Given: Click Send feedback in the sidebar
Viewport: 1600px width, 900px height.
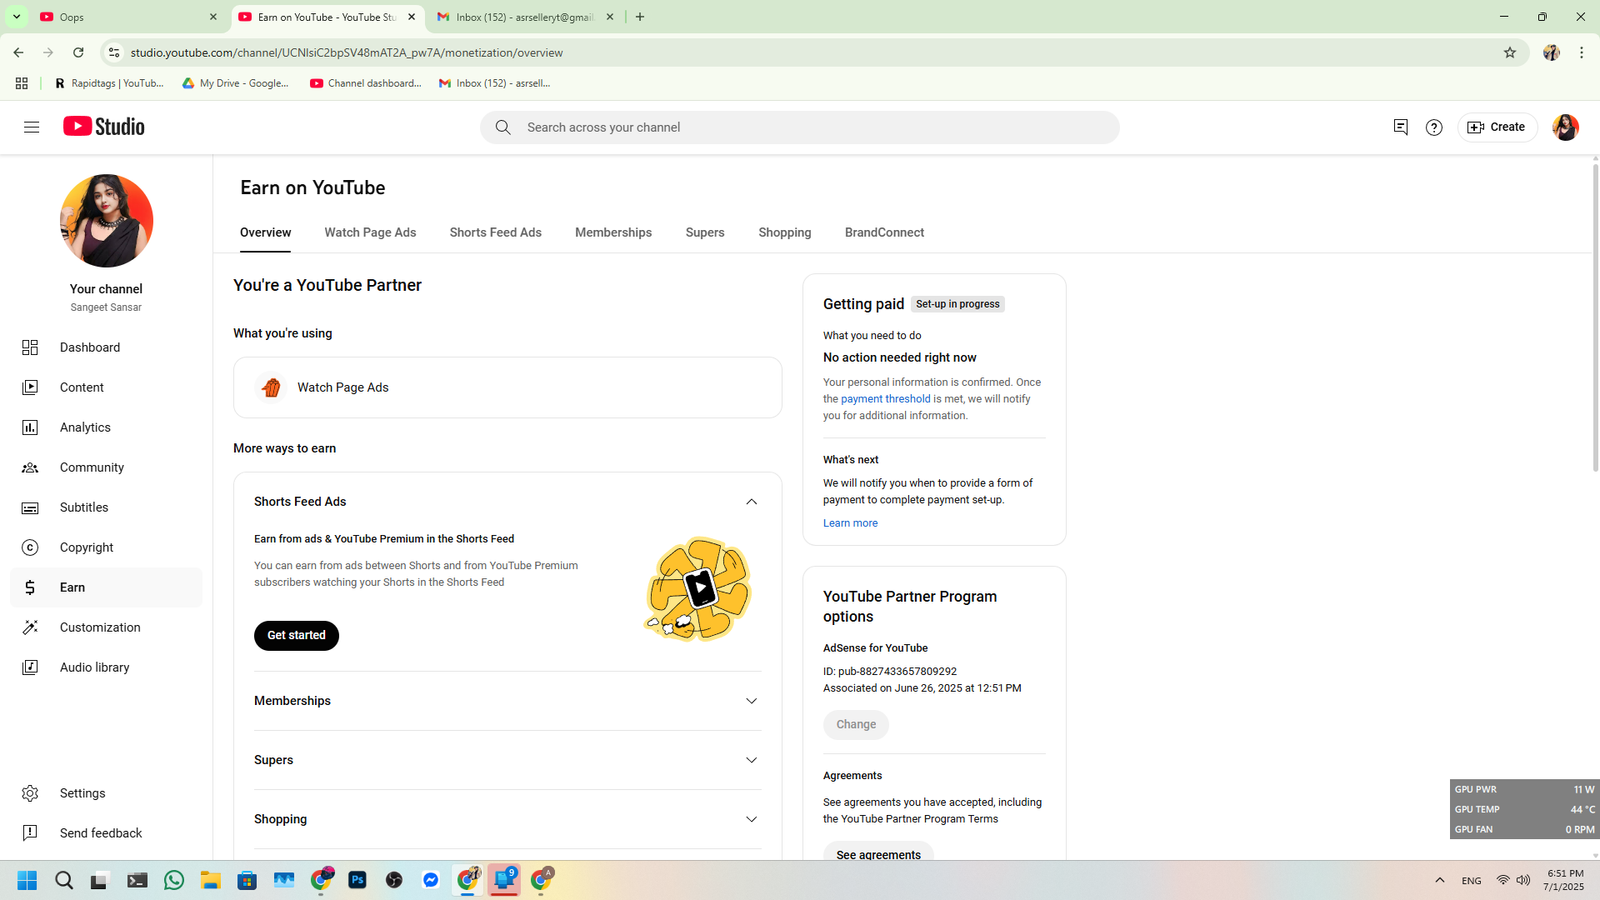Looking at the screenshot, I should [x=106, y=833].
